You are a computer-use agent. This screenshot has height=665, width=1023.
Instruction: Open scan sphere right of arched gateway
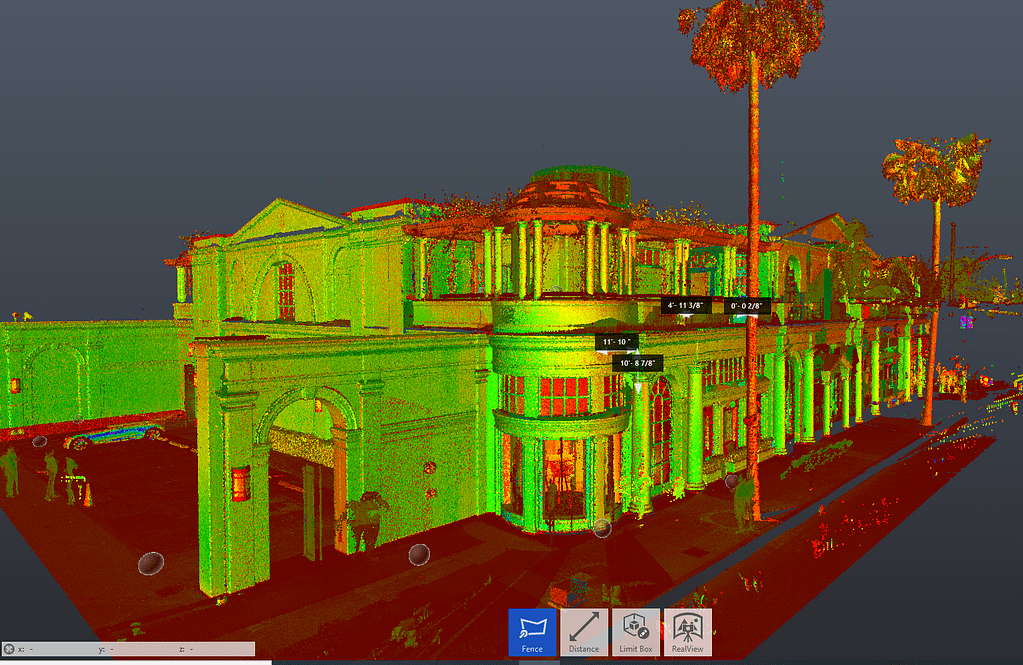point(419,553)
